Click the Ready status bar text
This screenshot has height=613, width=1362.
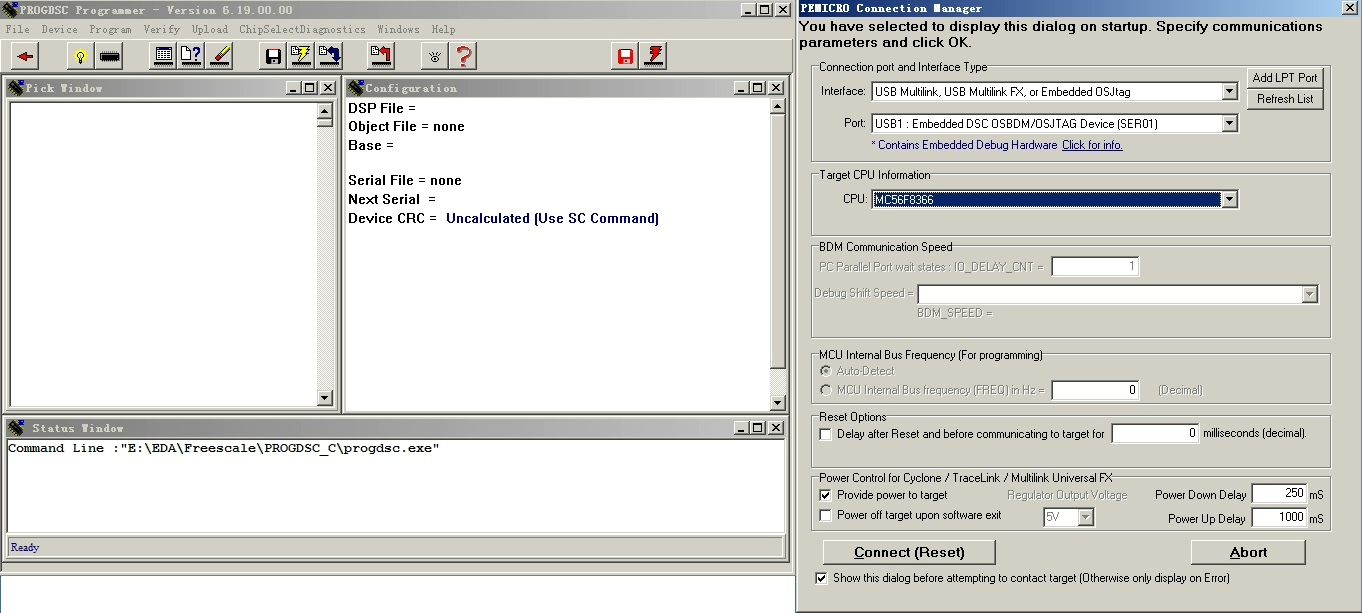coord(25,547)
